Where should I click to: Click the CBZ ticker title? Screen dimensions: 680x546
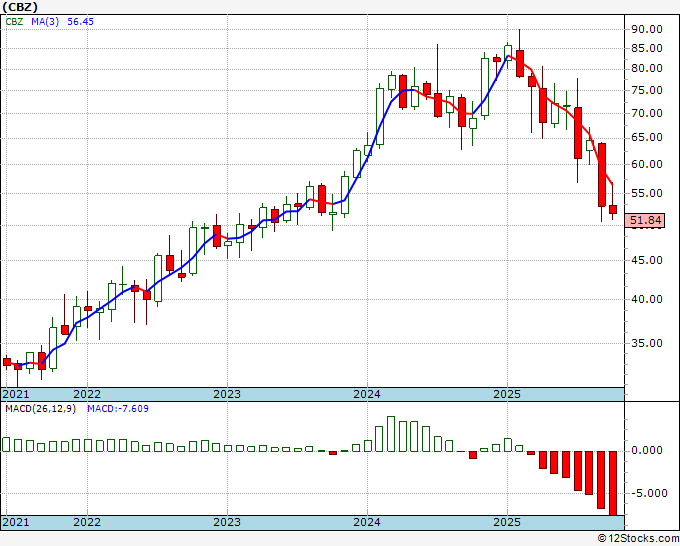coord(20,7)
